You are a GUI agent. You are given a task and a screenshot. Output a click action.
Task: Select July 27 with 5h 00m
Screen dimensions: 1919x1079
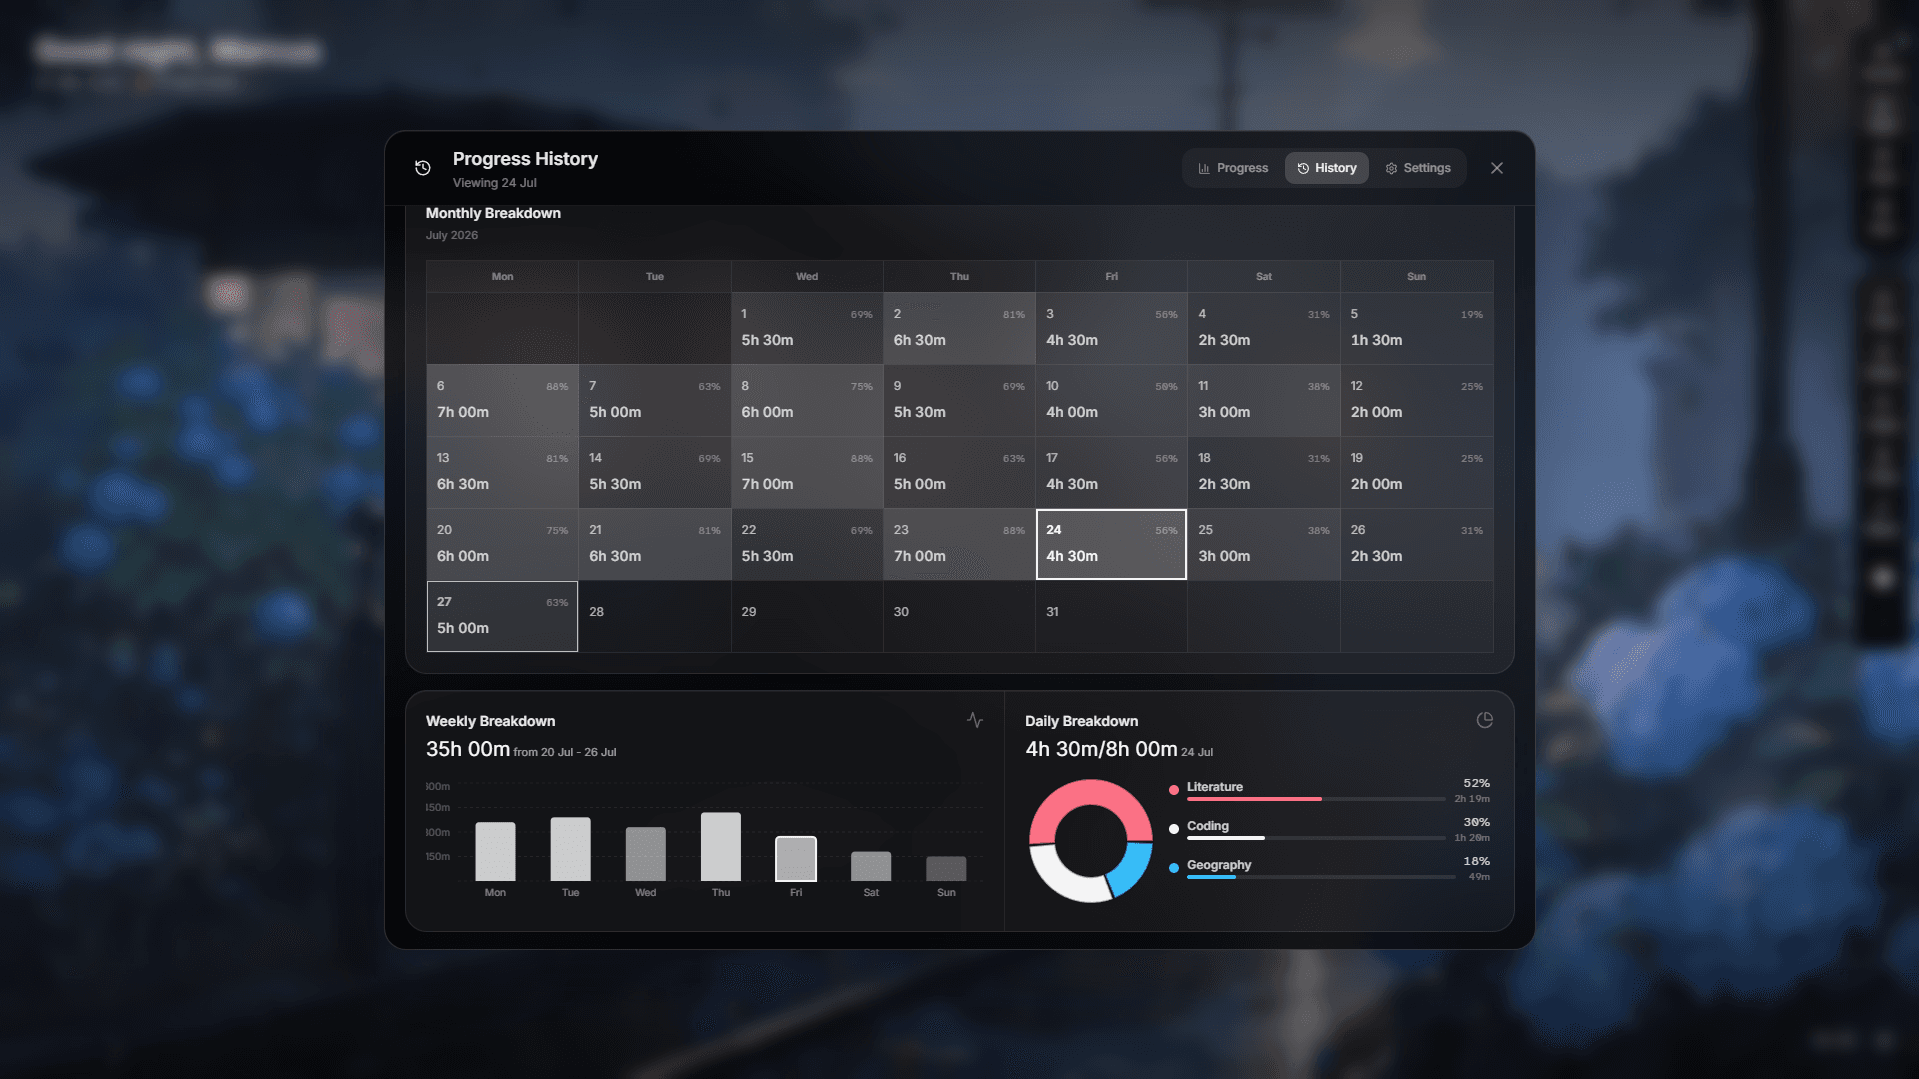(x=502, y=616)
